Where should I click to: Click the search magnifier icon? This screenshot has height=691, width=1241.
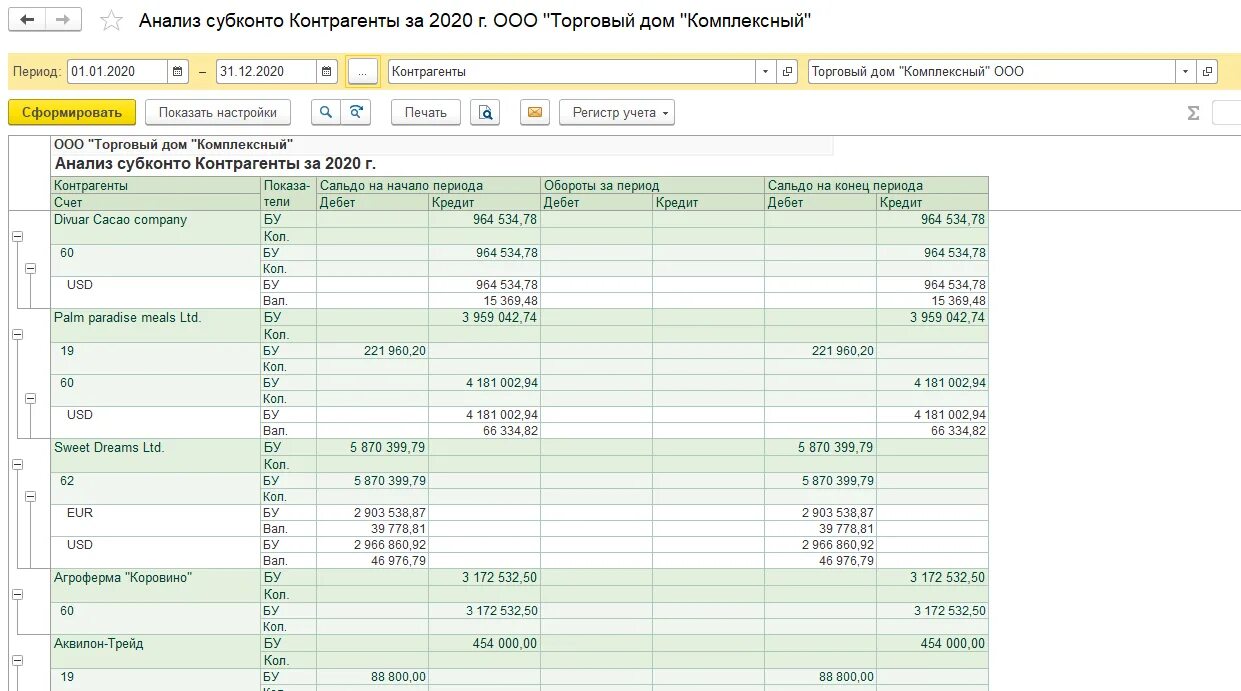(326, 113)
